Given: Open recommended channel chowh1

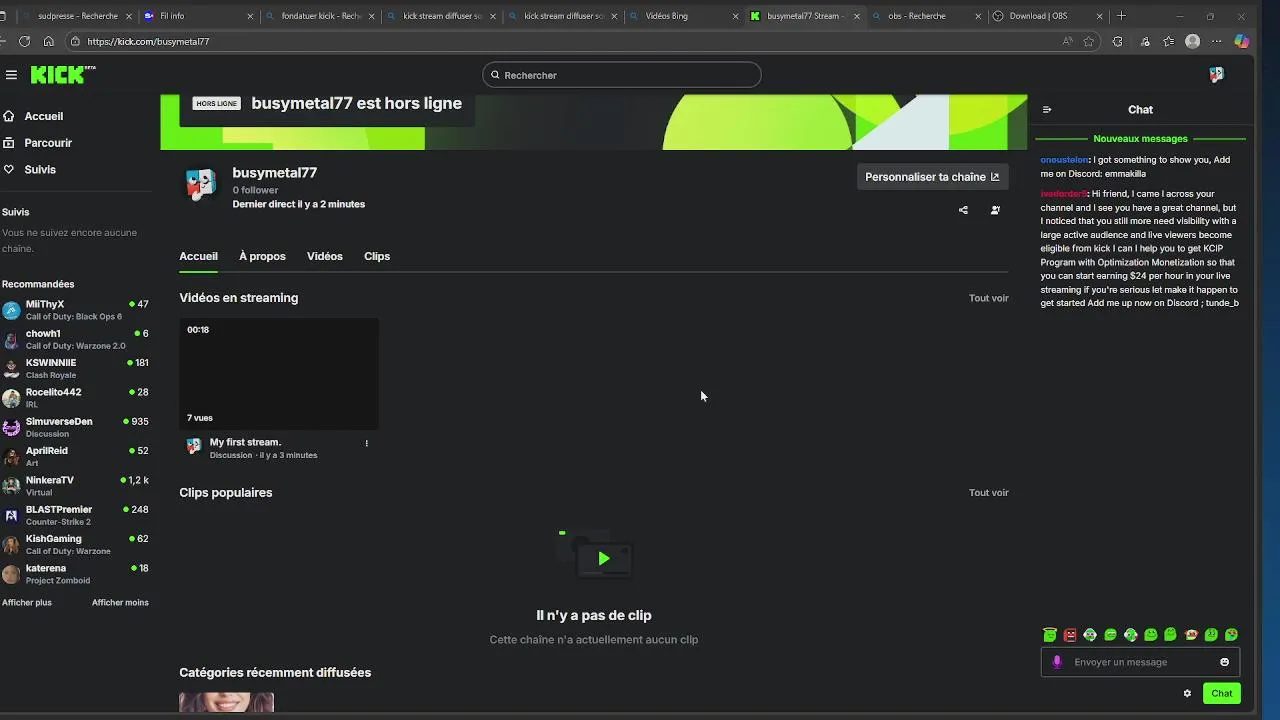Looking at the screenshot, I should [x=75, y=339].
